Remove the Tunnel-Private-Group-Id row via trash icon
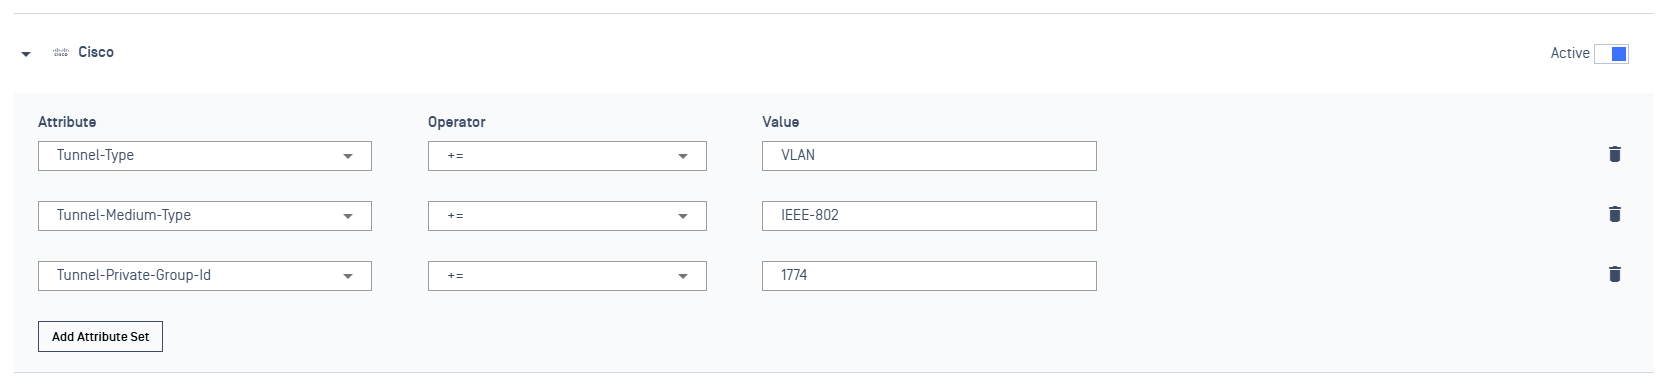The image size is (1657, 380). (x=1614, y=274)
